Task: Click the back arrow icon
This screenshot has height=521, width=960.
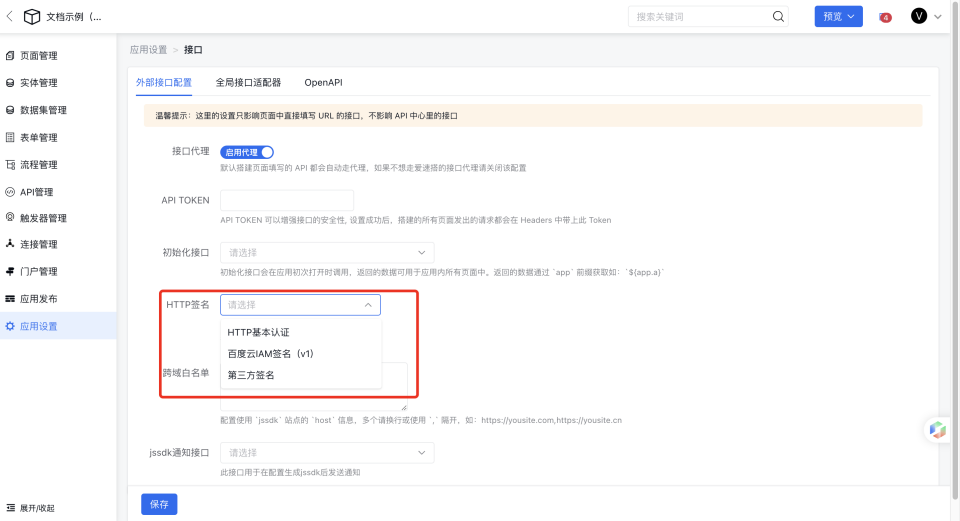Action: tap(10, 17)
